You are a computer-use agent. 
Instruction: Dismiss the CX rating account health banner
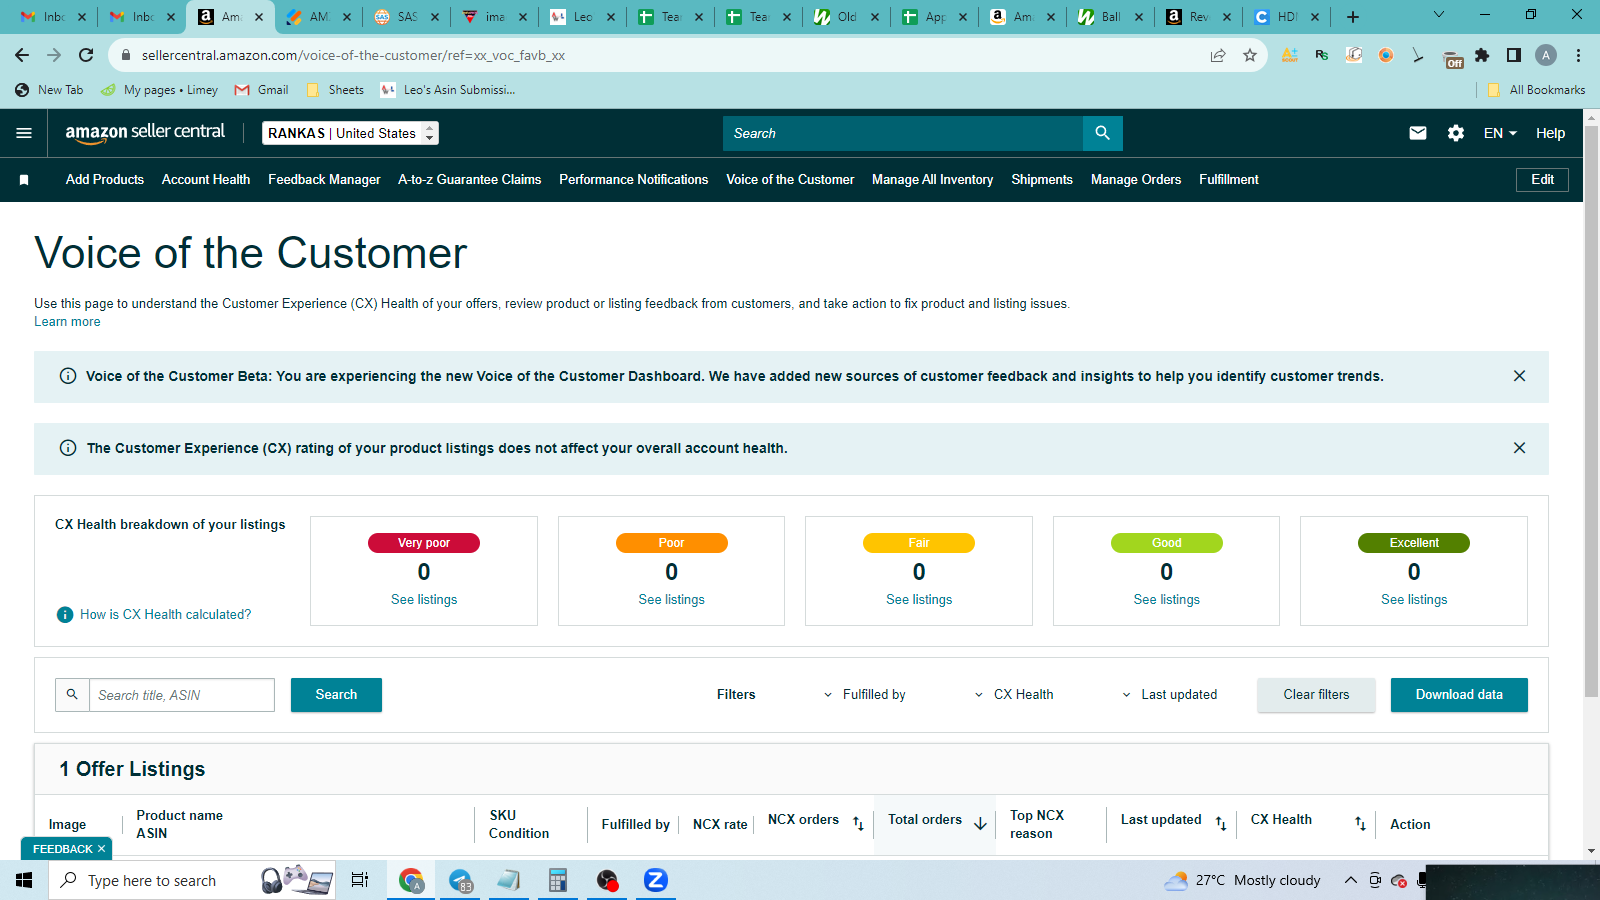click(x=1519, y=448)
